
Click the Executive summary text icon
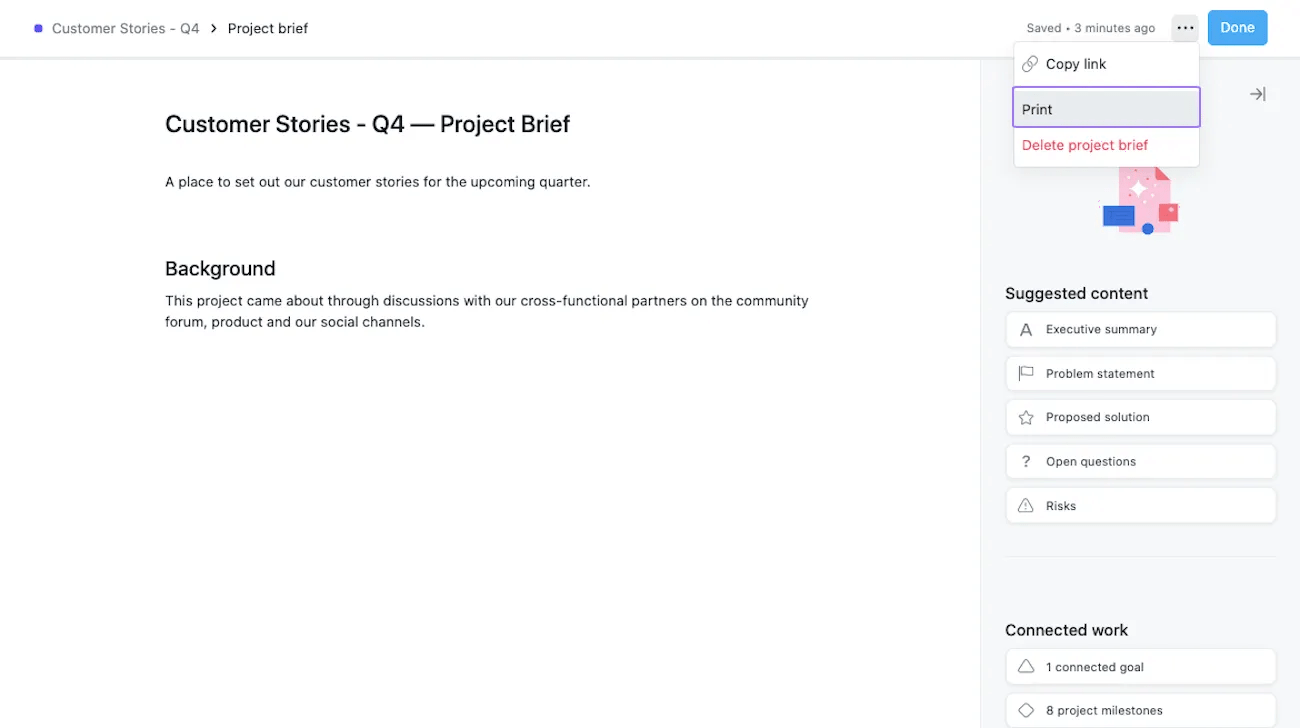[1025, 329]
